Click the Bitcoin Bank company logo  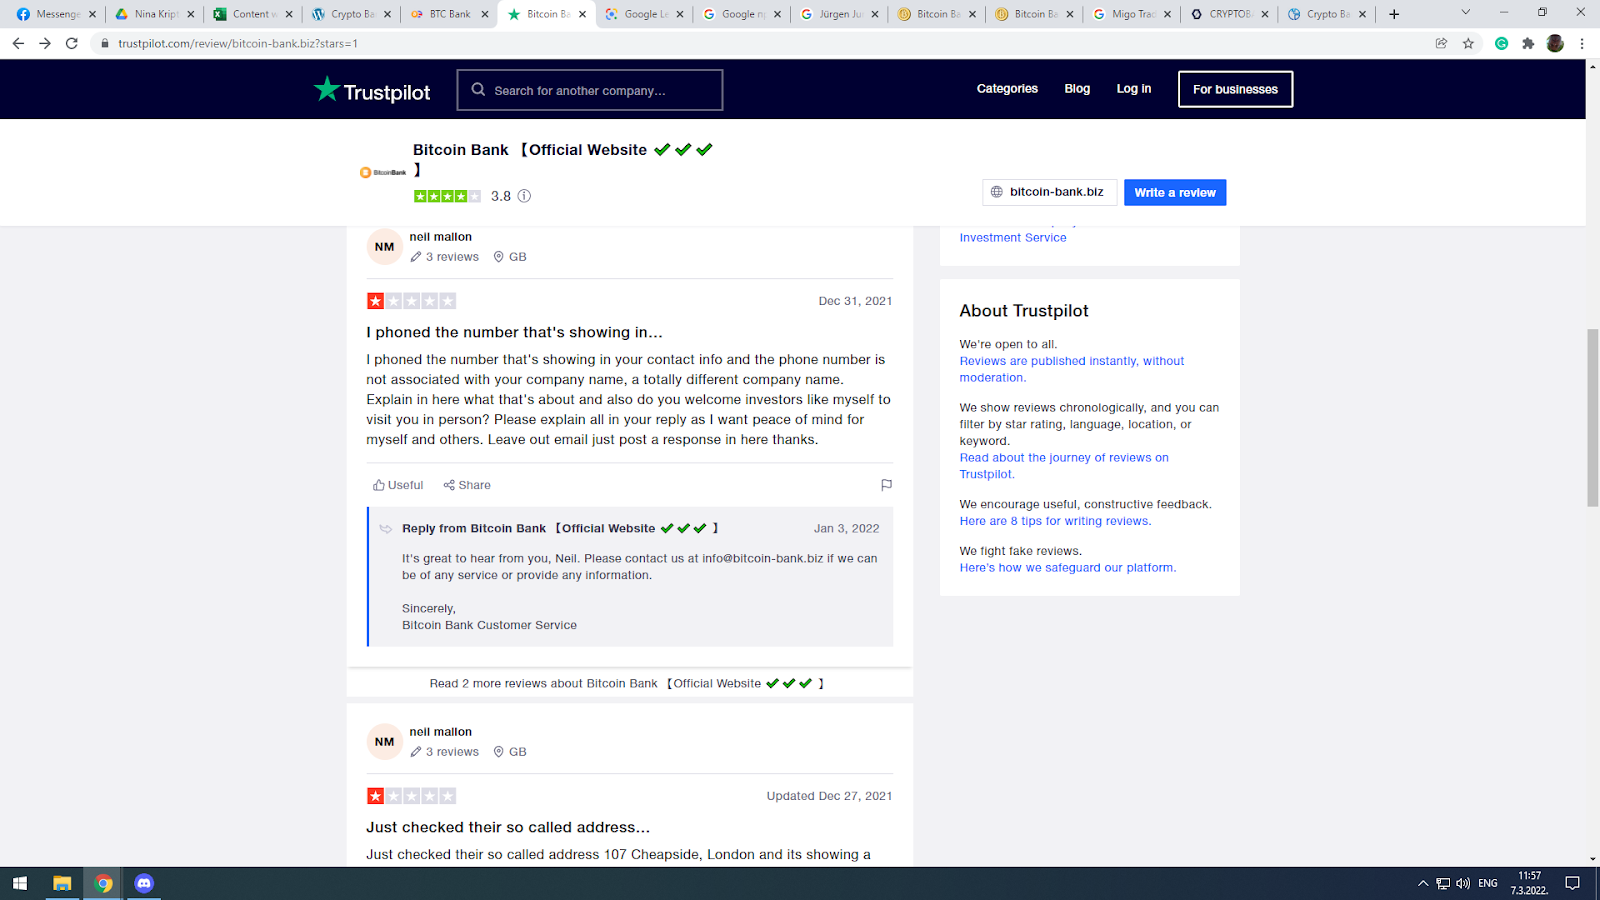pyautogui.click(x=383, y=172)
